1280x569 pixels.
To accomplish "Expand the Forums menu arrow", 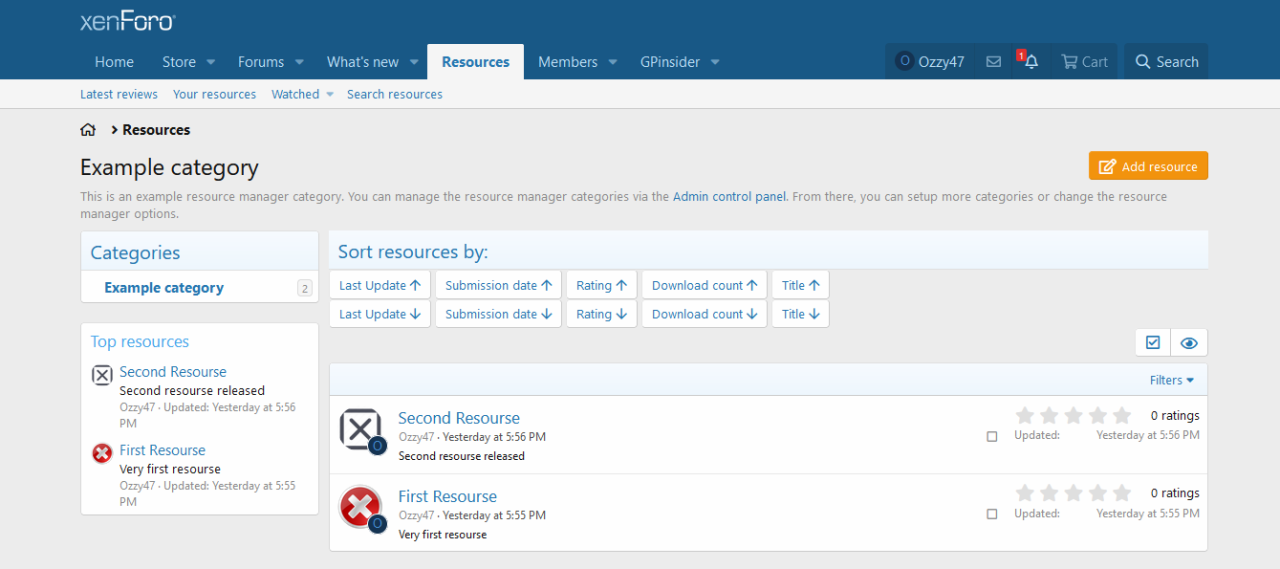I will [x=299, y=62].
